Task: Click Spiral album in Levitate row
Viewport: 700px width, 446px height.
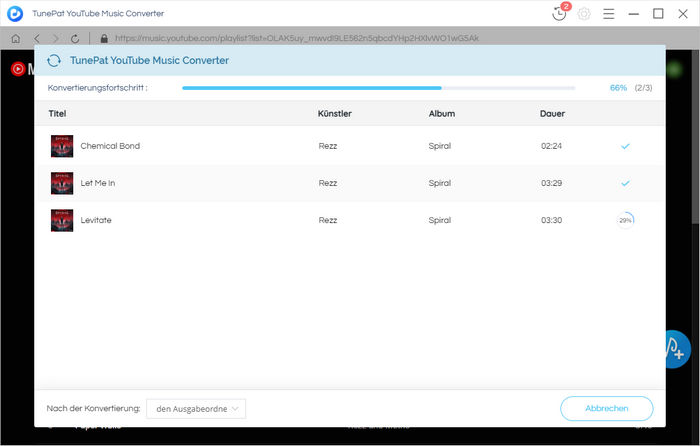Action: click(440, 220)
